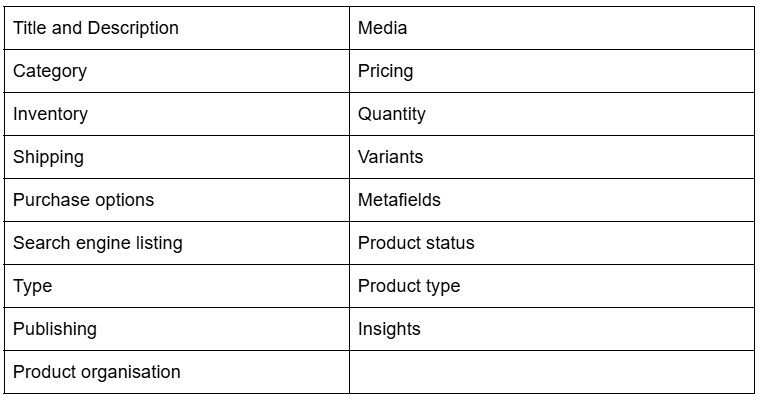The width and height of the screenshot is (763, 401).
Task: Select the Product type cell
Action: [x=552, y=286]
